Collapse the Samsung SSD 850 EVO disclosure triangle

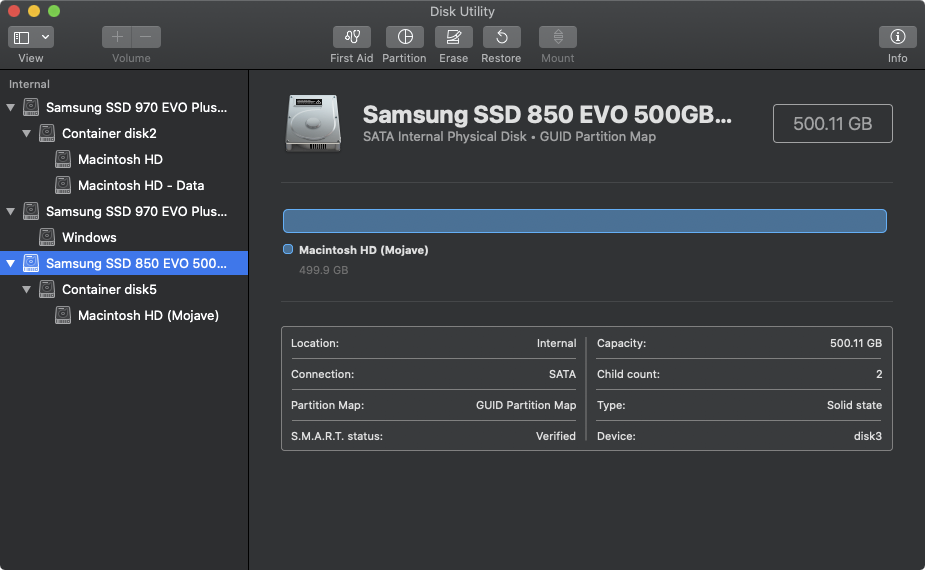pos(11,263)
